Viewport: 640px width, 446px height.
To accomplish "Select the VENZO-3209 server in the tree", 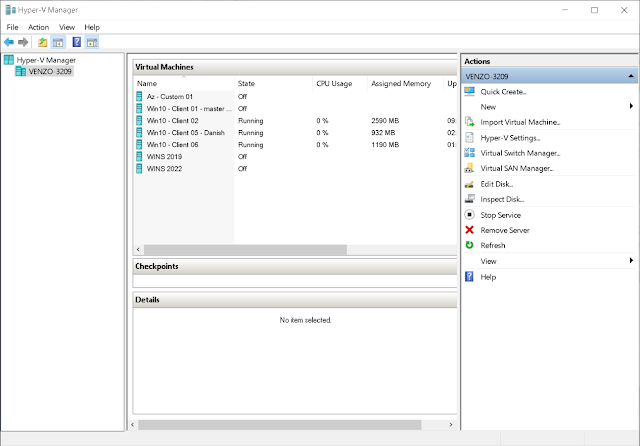I will 50,71.
